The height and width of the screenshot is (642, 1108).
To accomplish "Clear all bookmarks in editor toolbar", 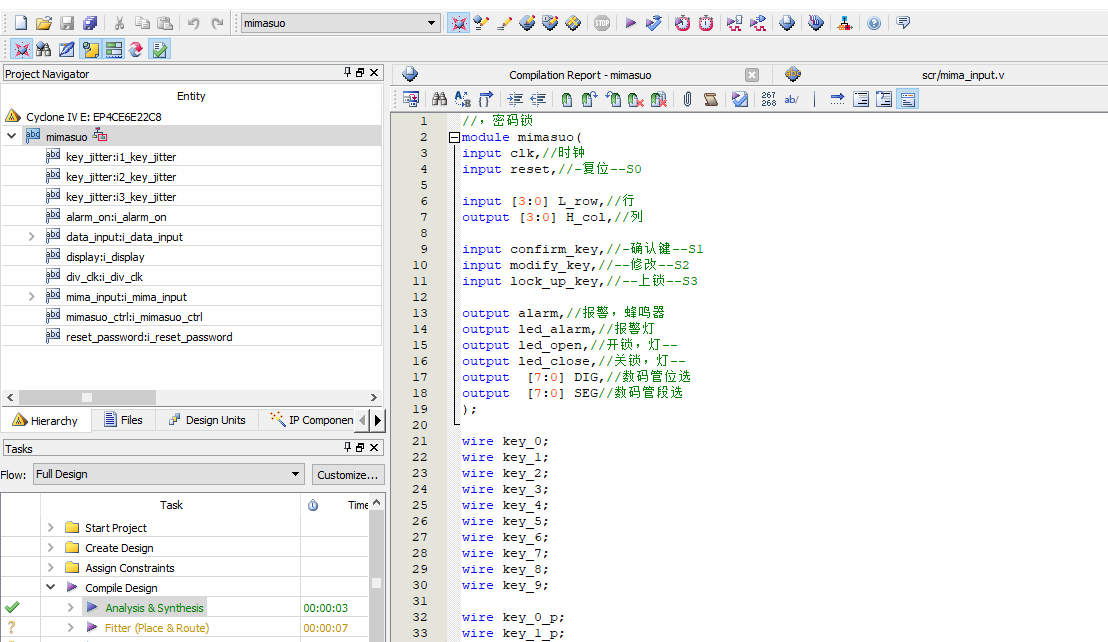I will point(659,100).
